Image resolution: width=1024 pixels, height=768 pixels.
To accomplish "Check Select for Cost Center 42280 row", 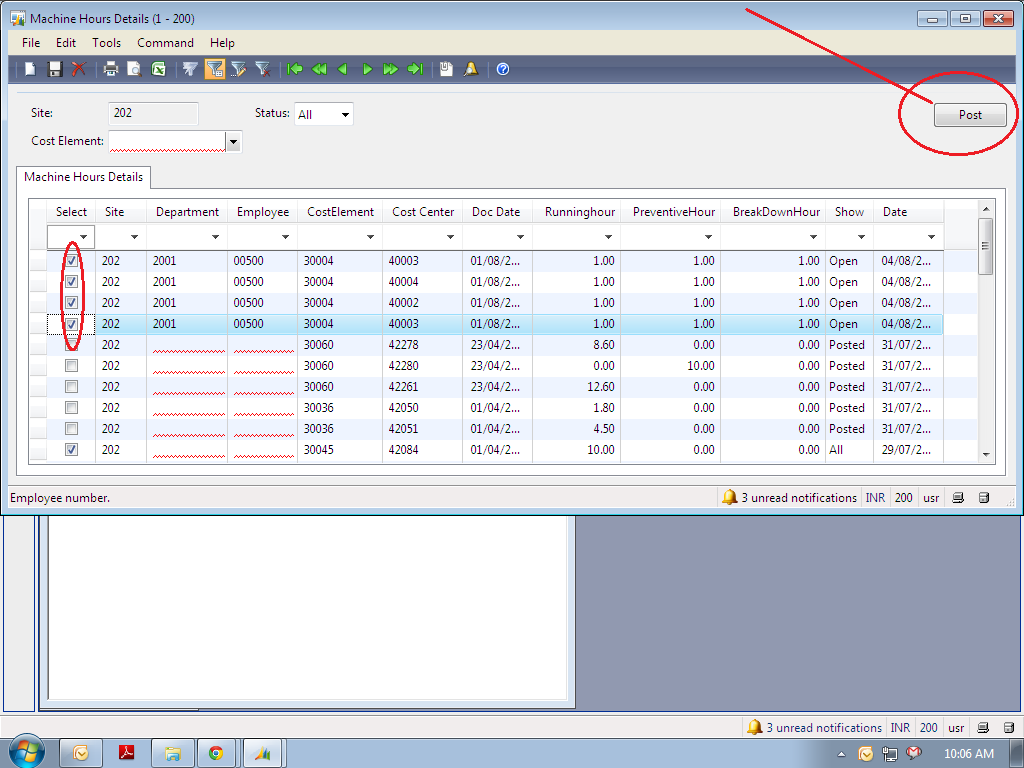I will point(72,366).
